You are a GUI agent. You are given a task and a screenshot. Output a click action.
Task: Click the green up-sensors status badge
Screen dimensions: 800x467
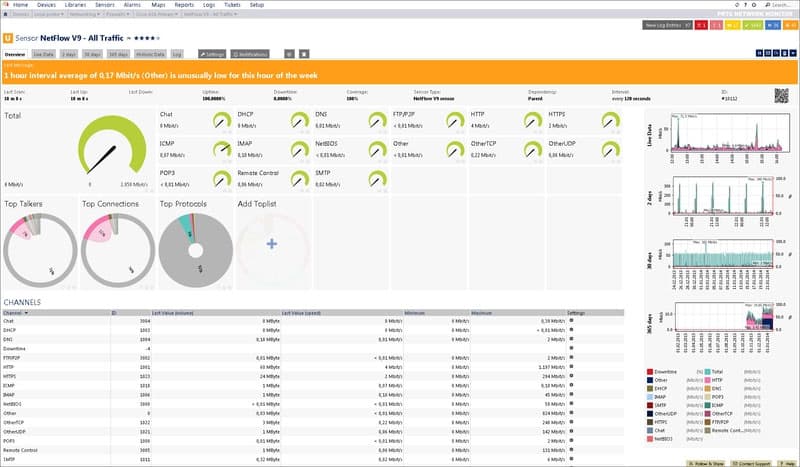(x=753, y=25)
